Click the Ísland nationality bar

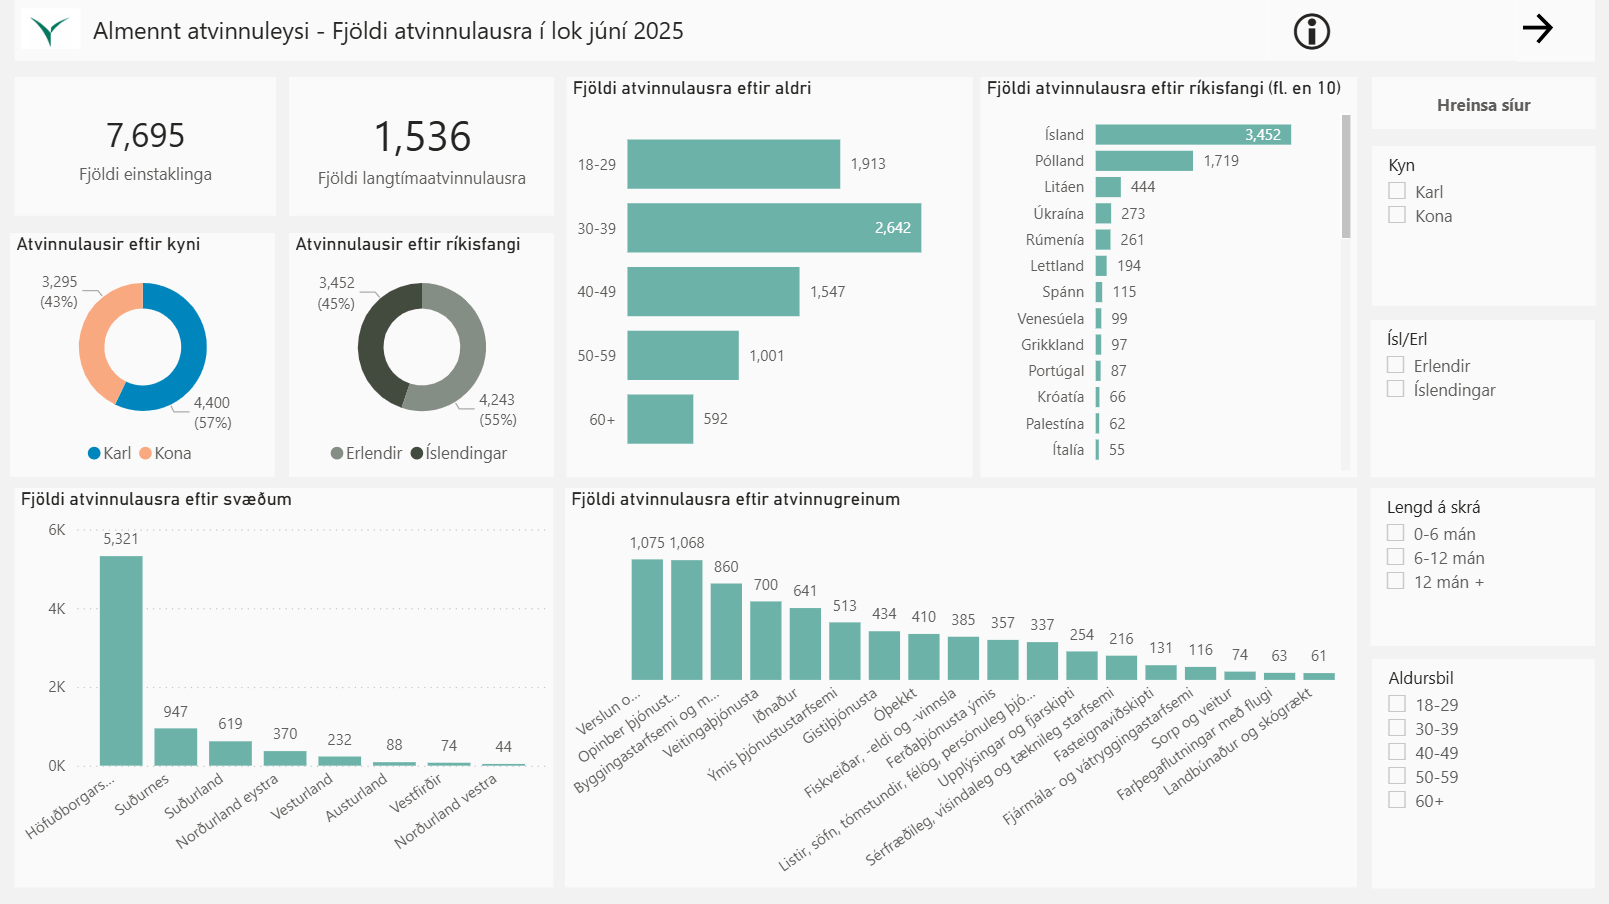click(x=1193, y=134)
